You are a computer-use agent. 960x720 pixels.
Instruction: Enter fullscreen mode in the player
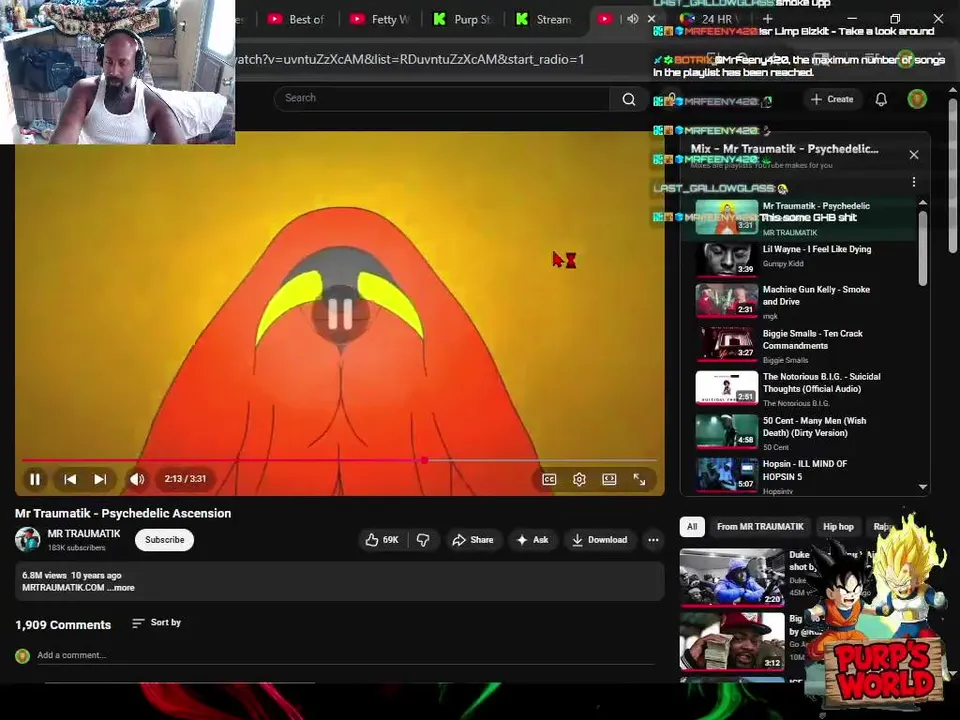pos(639,479)
